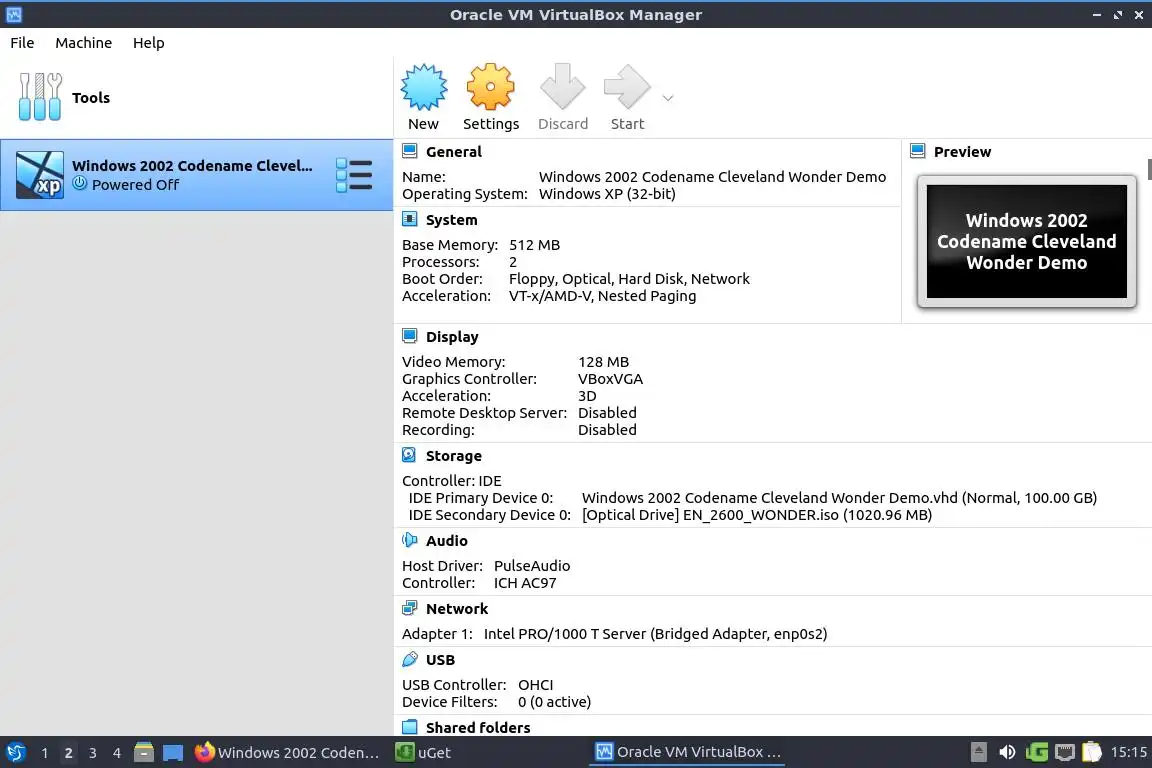Click the VM preview thumbnail
Viewport: 1152px width, 768px height.
click(1026, 241)
